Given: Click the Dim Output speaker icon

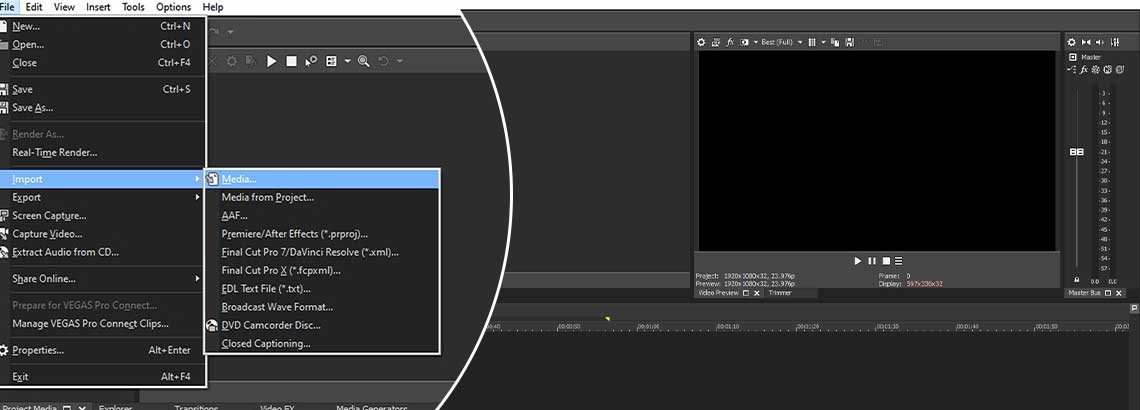Looking at the screenshot, I should click(1099, 42).
